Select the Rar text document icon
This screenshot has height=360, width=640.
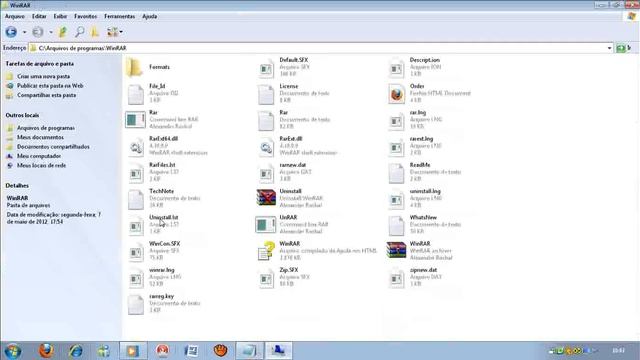[266, 121]
